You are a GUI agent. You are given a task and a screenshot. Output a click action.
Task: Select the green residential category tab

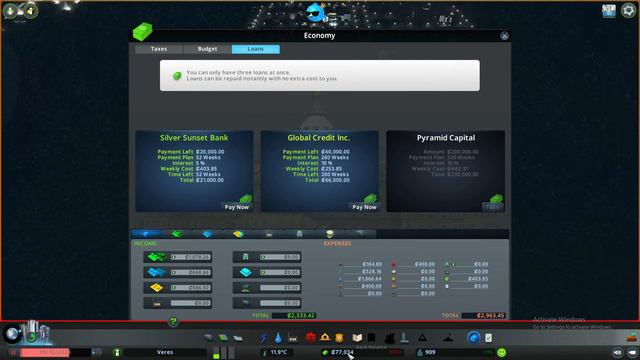[177, 234]
